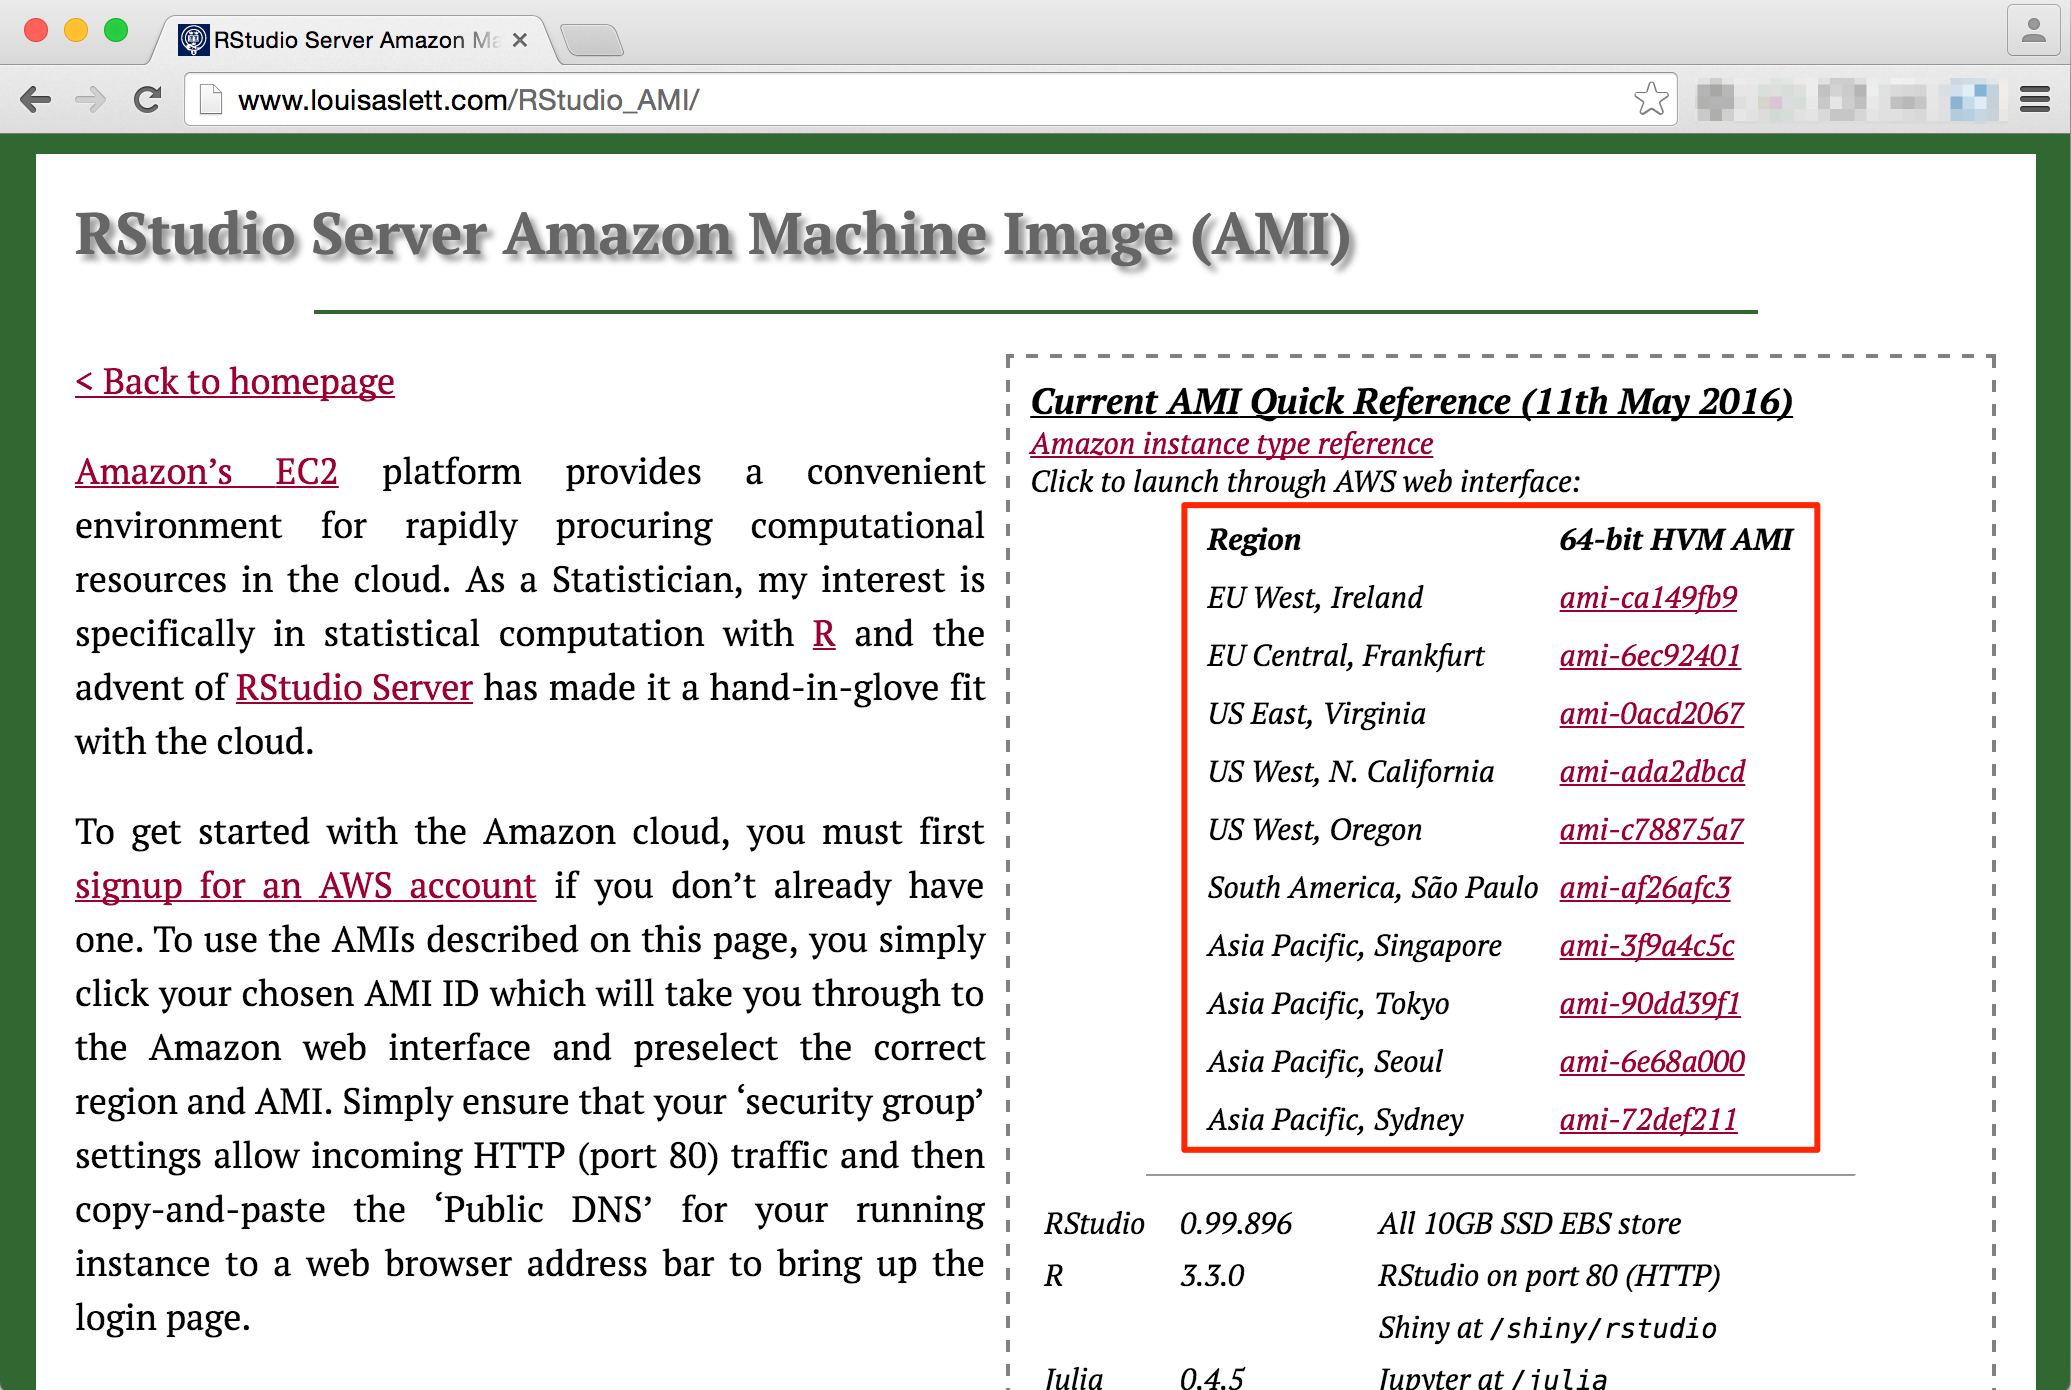Click the 'Shiny at /shiny/rstudio' text
This screenshot has height=1390, width=2071.
pyautogui.click(x=1547, y=1328)
